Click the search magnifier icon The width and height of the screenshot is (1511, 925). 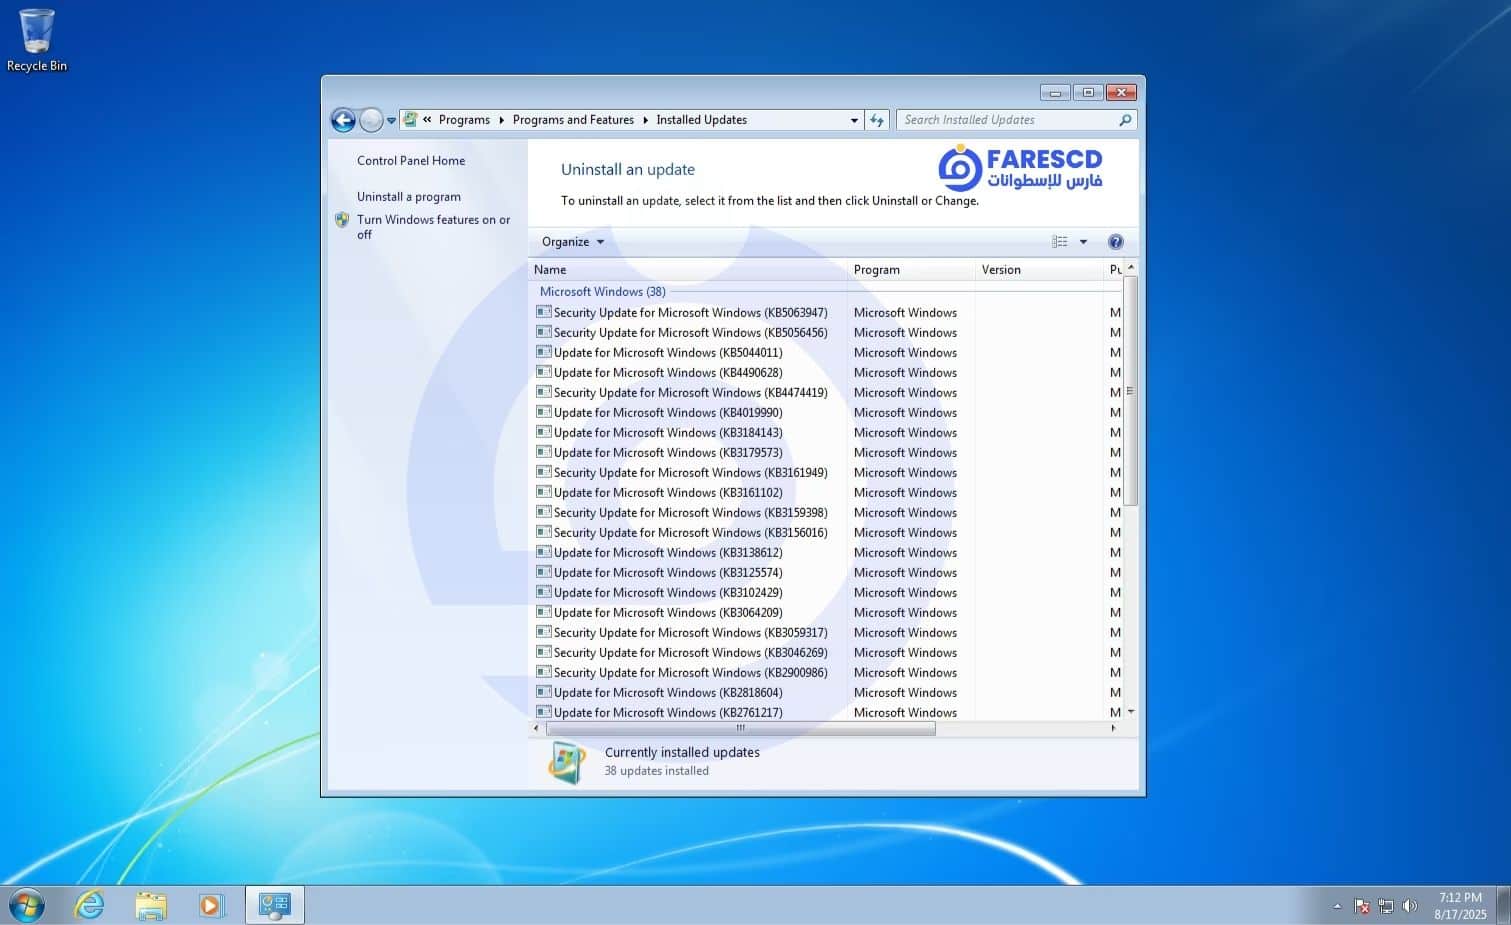click(x=1126, y=120)
